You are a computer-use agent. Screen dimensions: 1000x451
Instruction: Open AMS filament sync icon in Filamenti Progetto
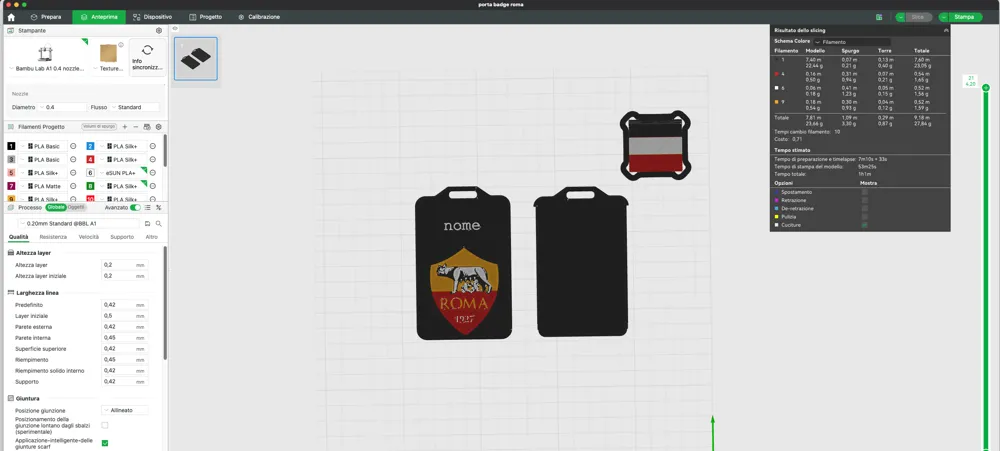pyautogui.click(x=147, y=127)
